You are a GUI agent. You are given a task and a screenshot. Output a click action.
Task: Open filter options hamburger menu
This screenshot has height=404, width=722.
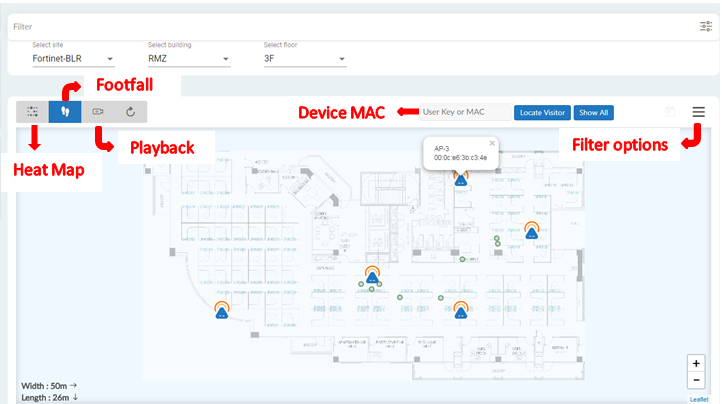click(x=699, y=112)
